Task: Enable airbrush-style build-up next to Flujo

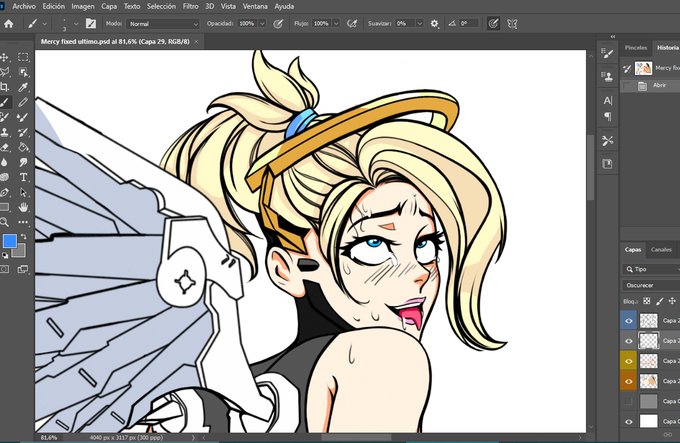Action: [x=352, y=24]
